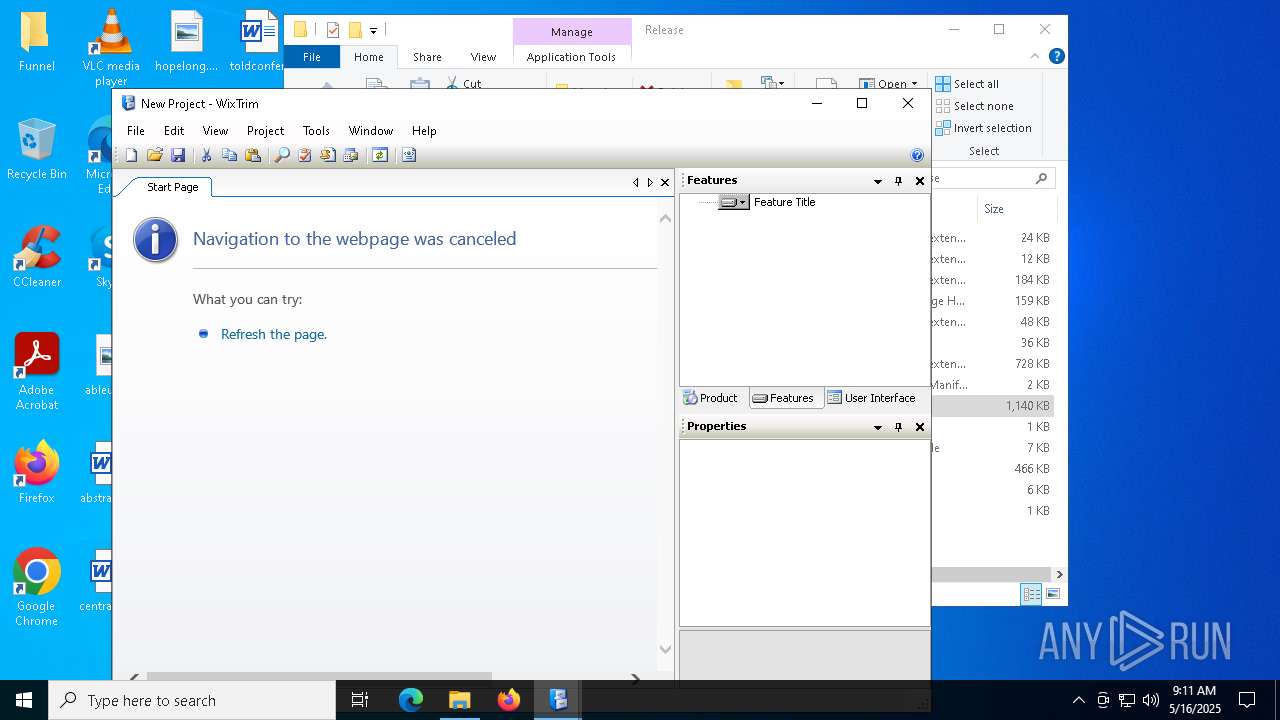Close the Start Page document tab
This screenshot has height=720, width=1280.
(665, 182)
